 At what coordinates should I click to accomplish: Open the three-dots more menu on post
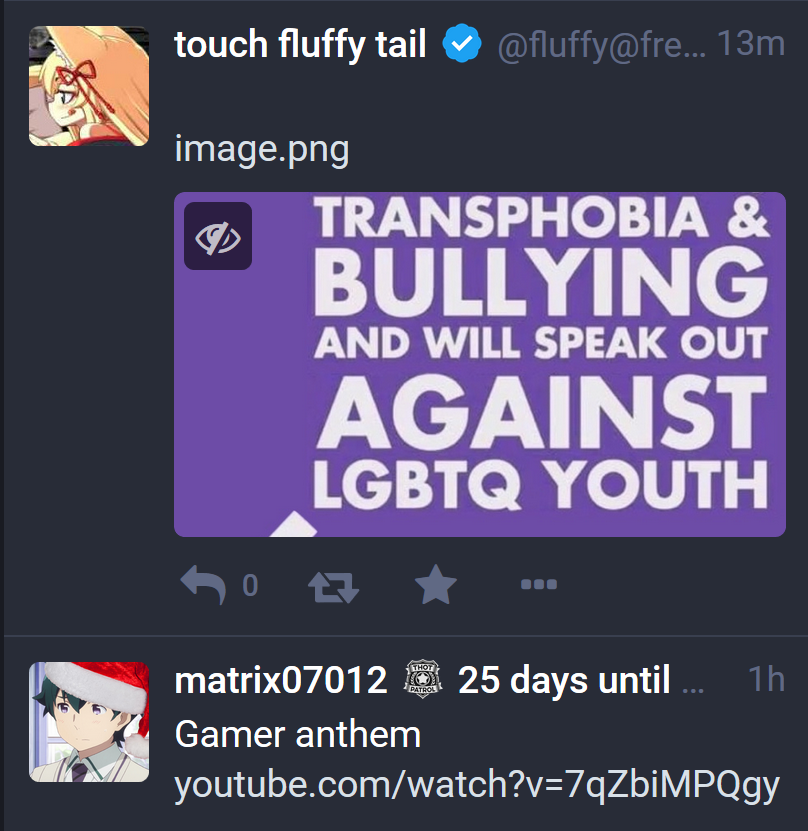coord(539,584)
